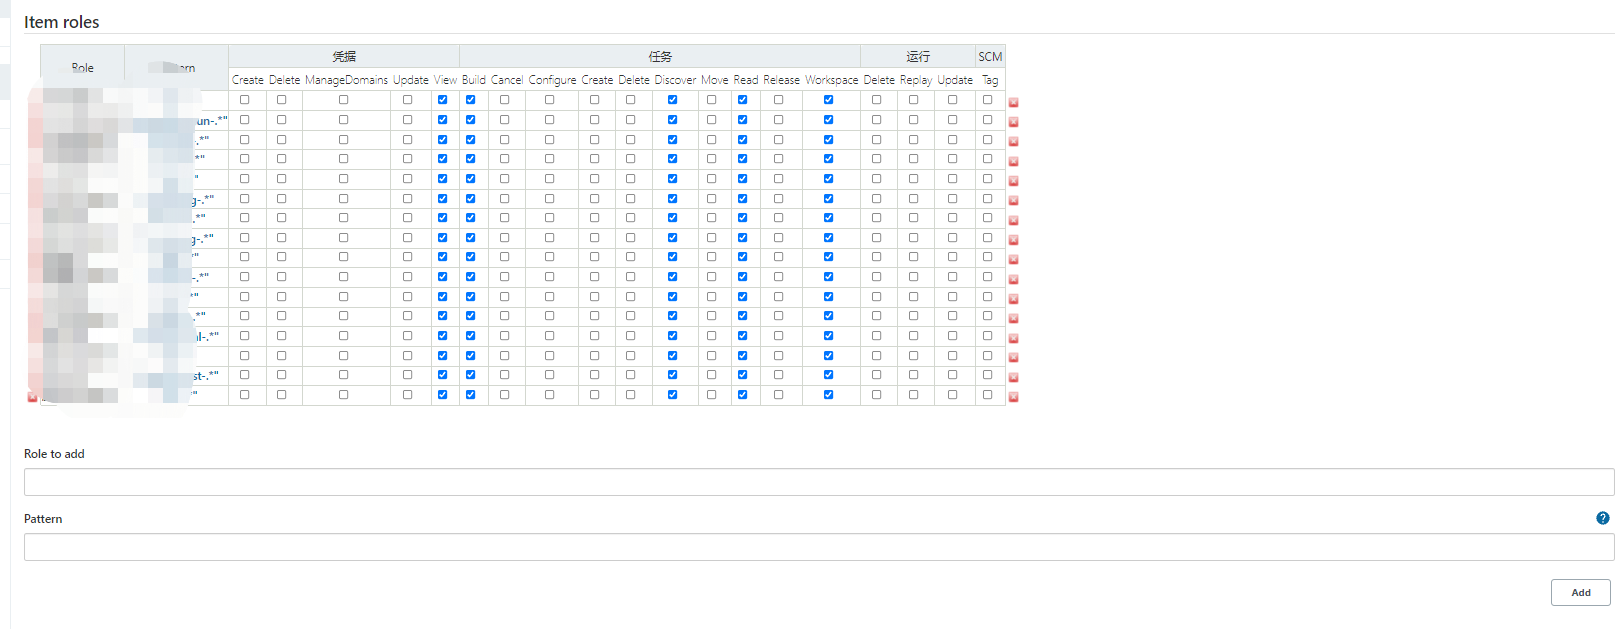This screenshot has height=629, width=1623.
Task: Click the 凭据 group header
Action: point(344,56)
